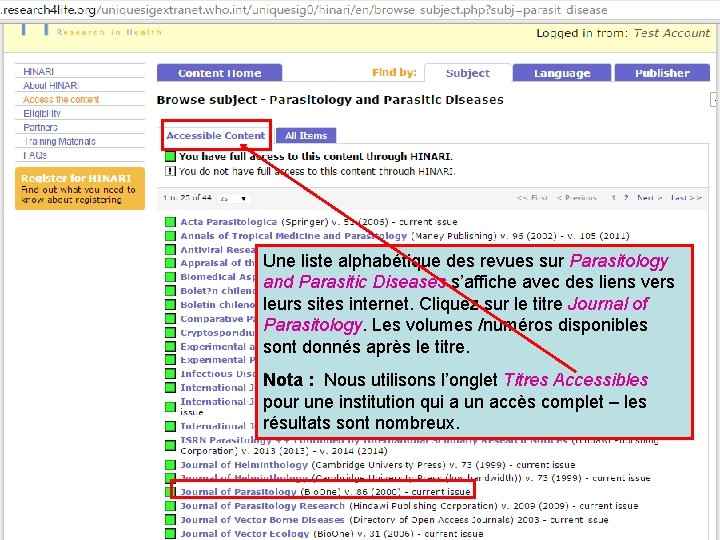This screenshot has width=720, height=540.
Task: Open the HINARI sidebar link
Action: (x=39, y=72)
